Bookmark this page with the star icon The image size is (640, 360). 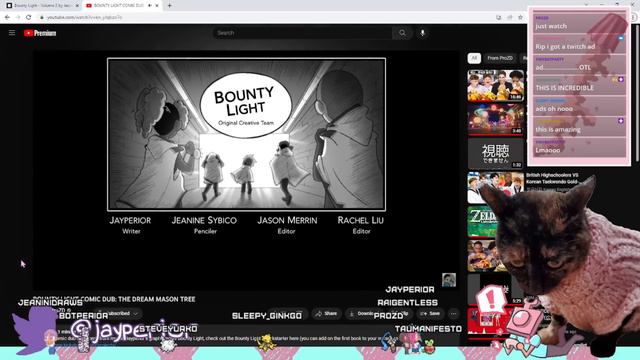coord(520,17)
